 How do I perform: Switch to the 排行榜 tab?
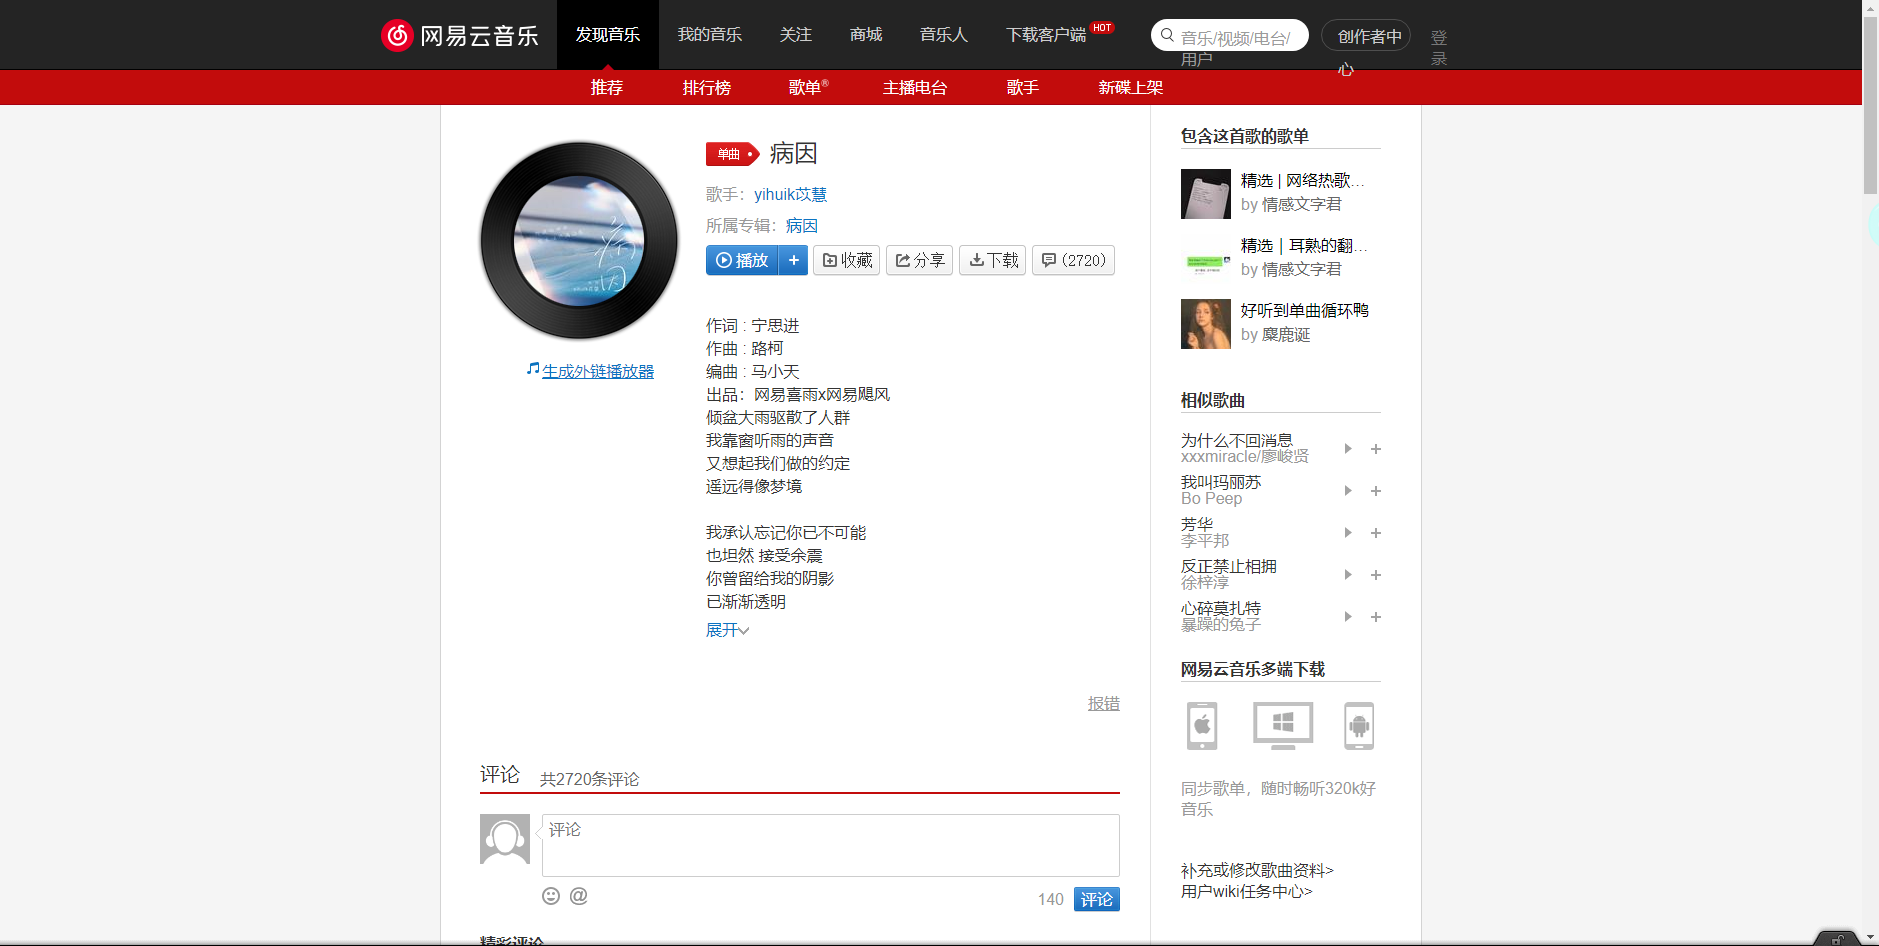(706, 88)
